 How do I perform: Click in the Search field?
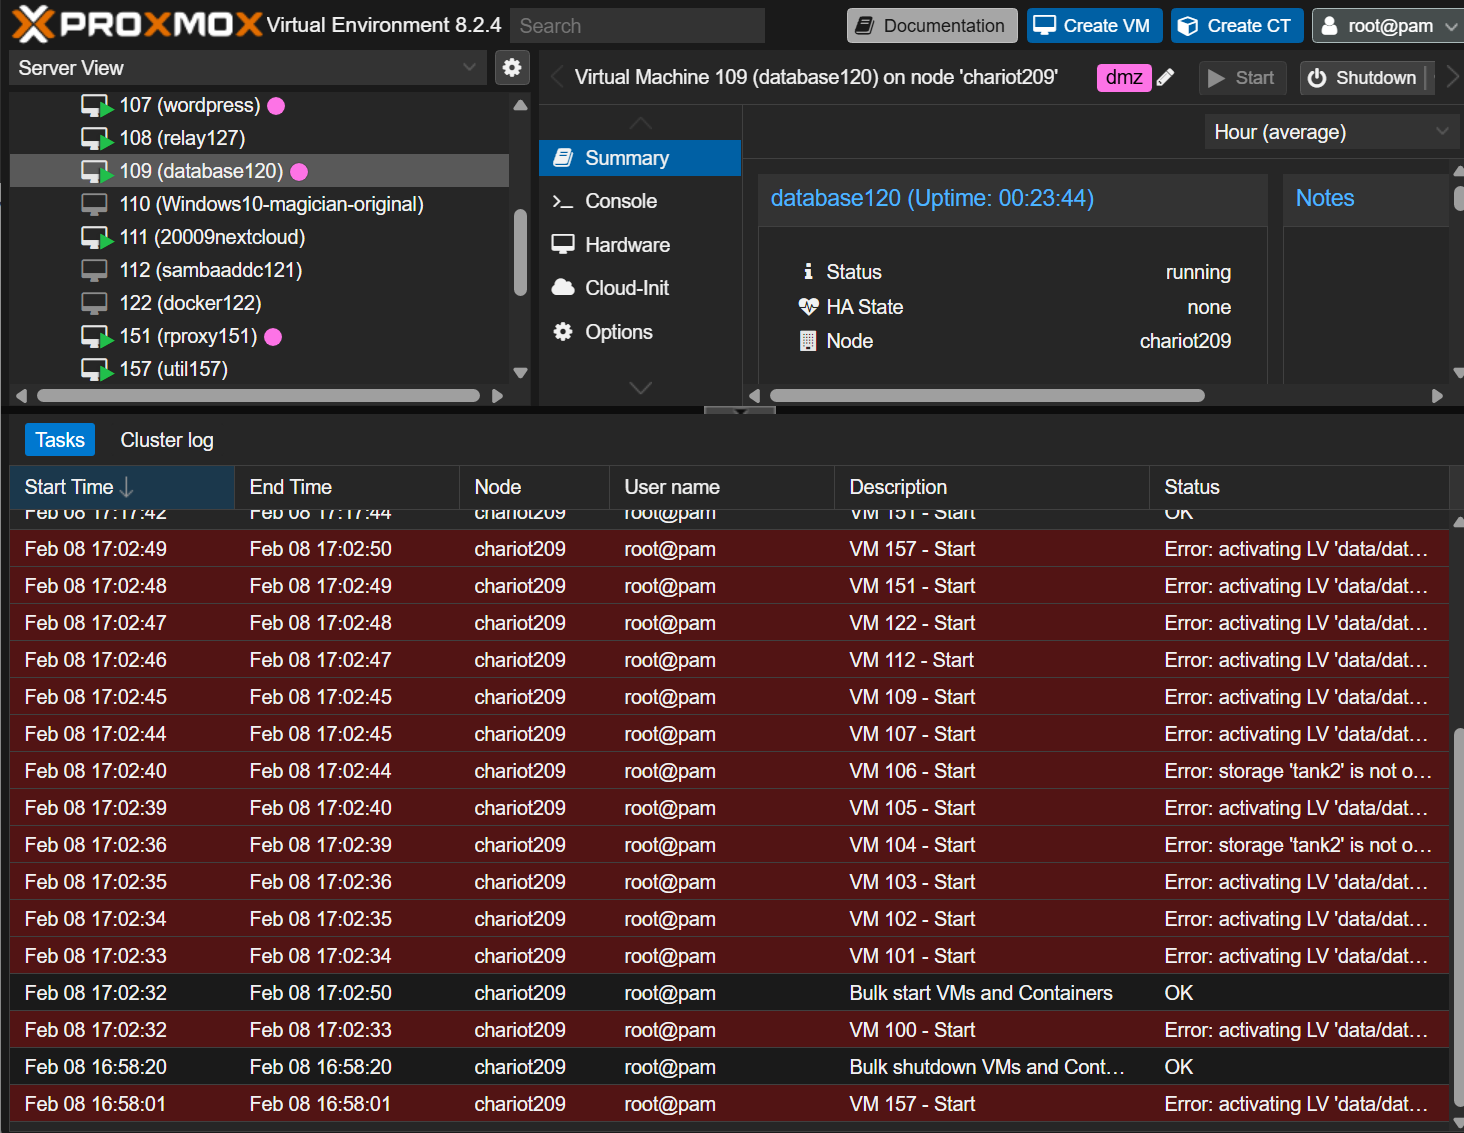pyautogui.click(x=637, y=26)
